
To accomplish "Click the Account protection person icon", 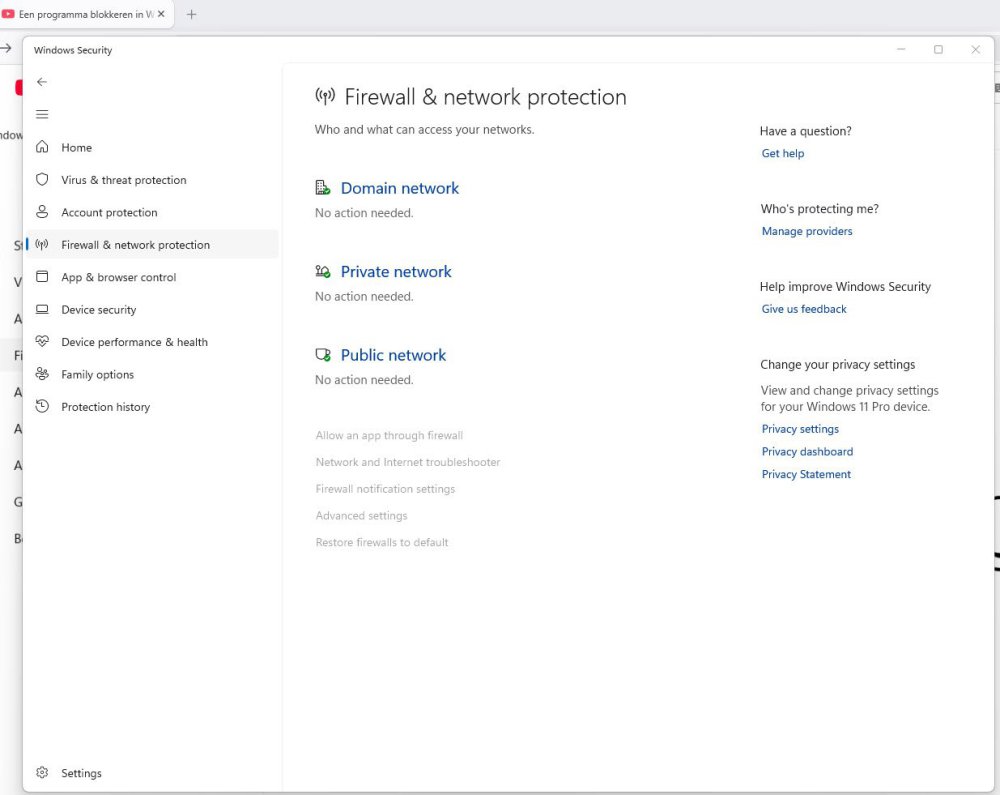I will 42,212.
